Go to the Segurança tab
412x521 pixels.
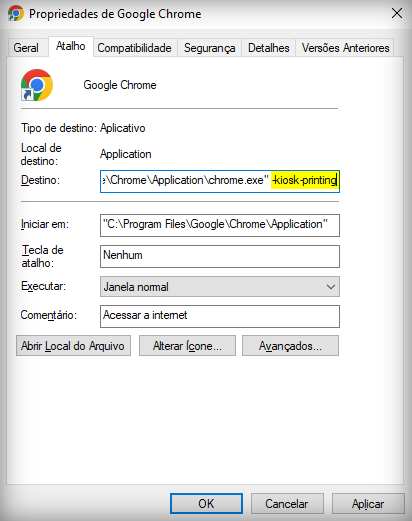pyautogui.click(x=210, y=48)
